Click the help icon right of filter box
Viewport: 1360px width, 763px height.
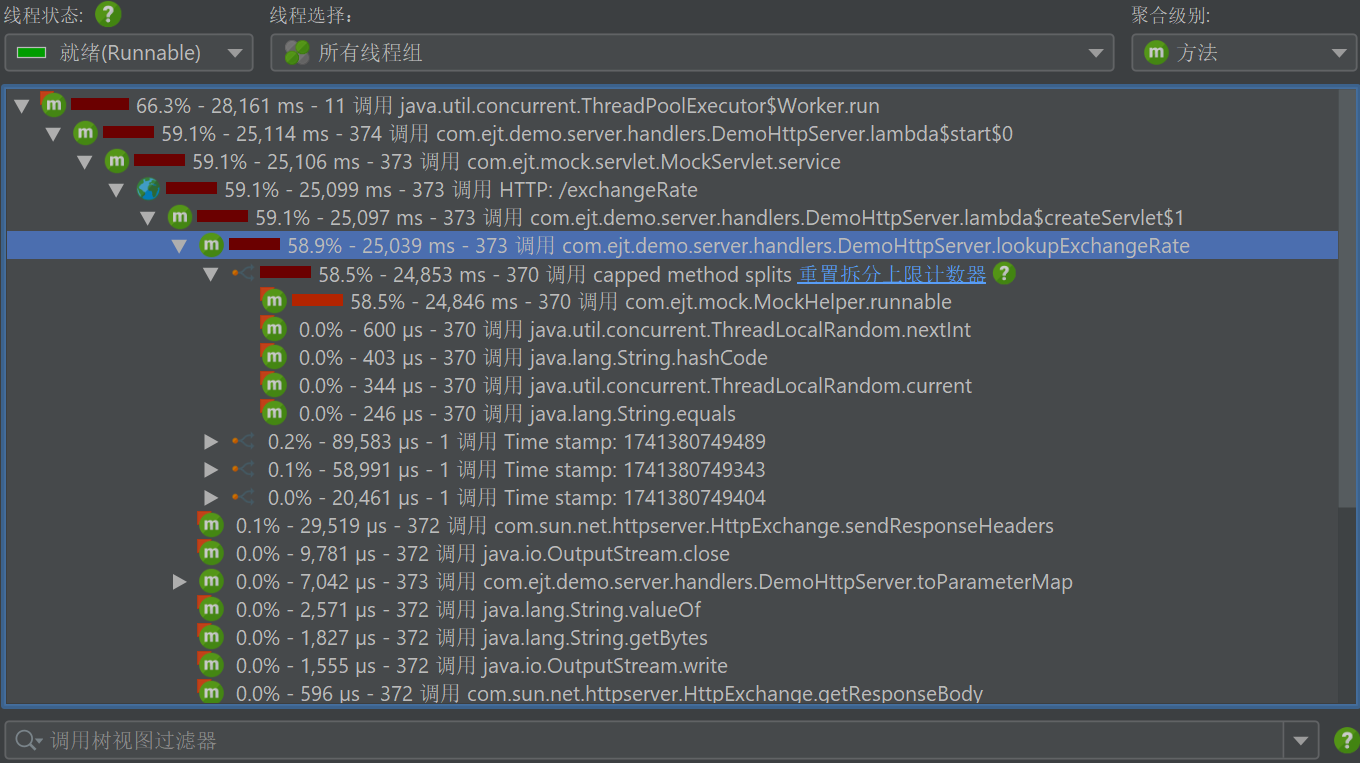pos(1346,741)
